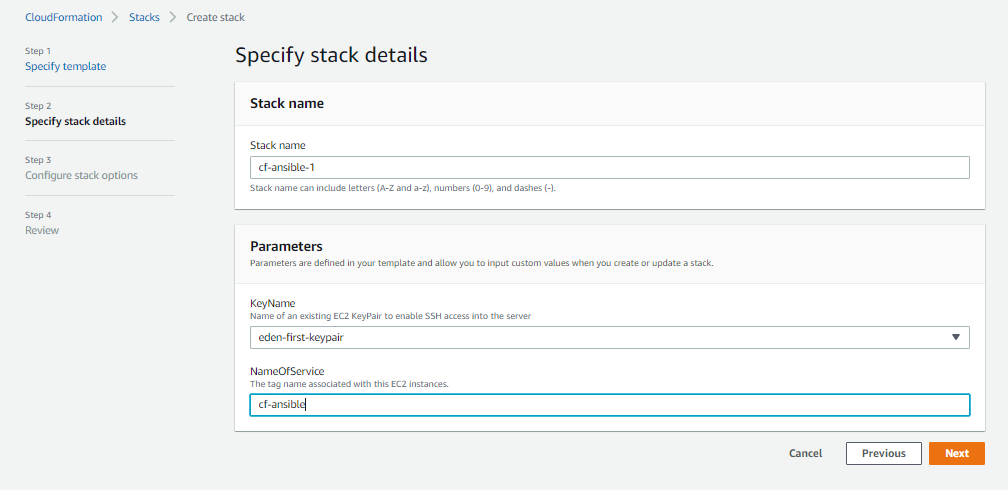Click the Specify stack details page title
This screenshot has width=1008, height=490.
pos(331,55)
